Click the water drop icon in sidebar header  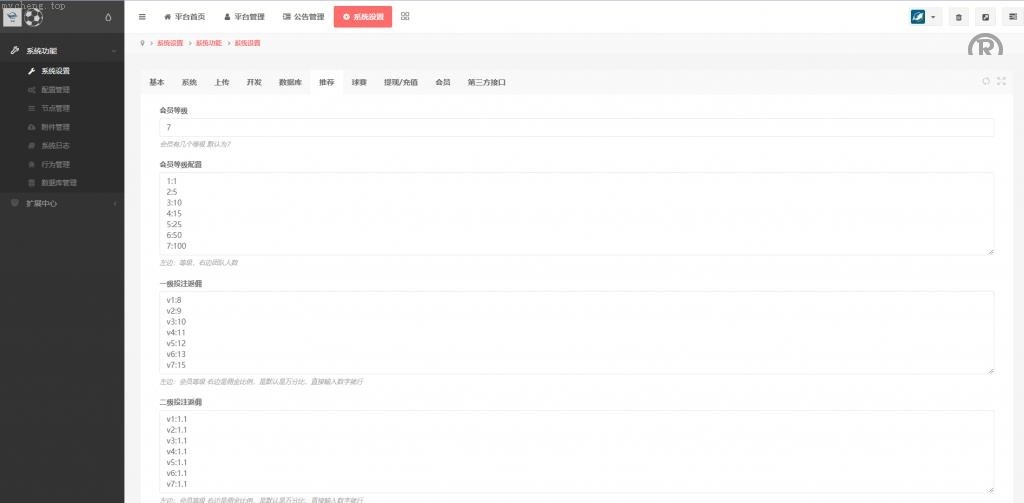coord(108,17)
